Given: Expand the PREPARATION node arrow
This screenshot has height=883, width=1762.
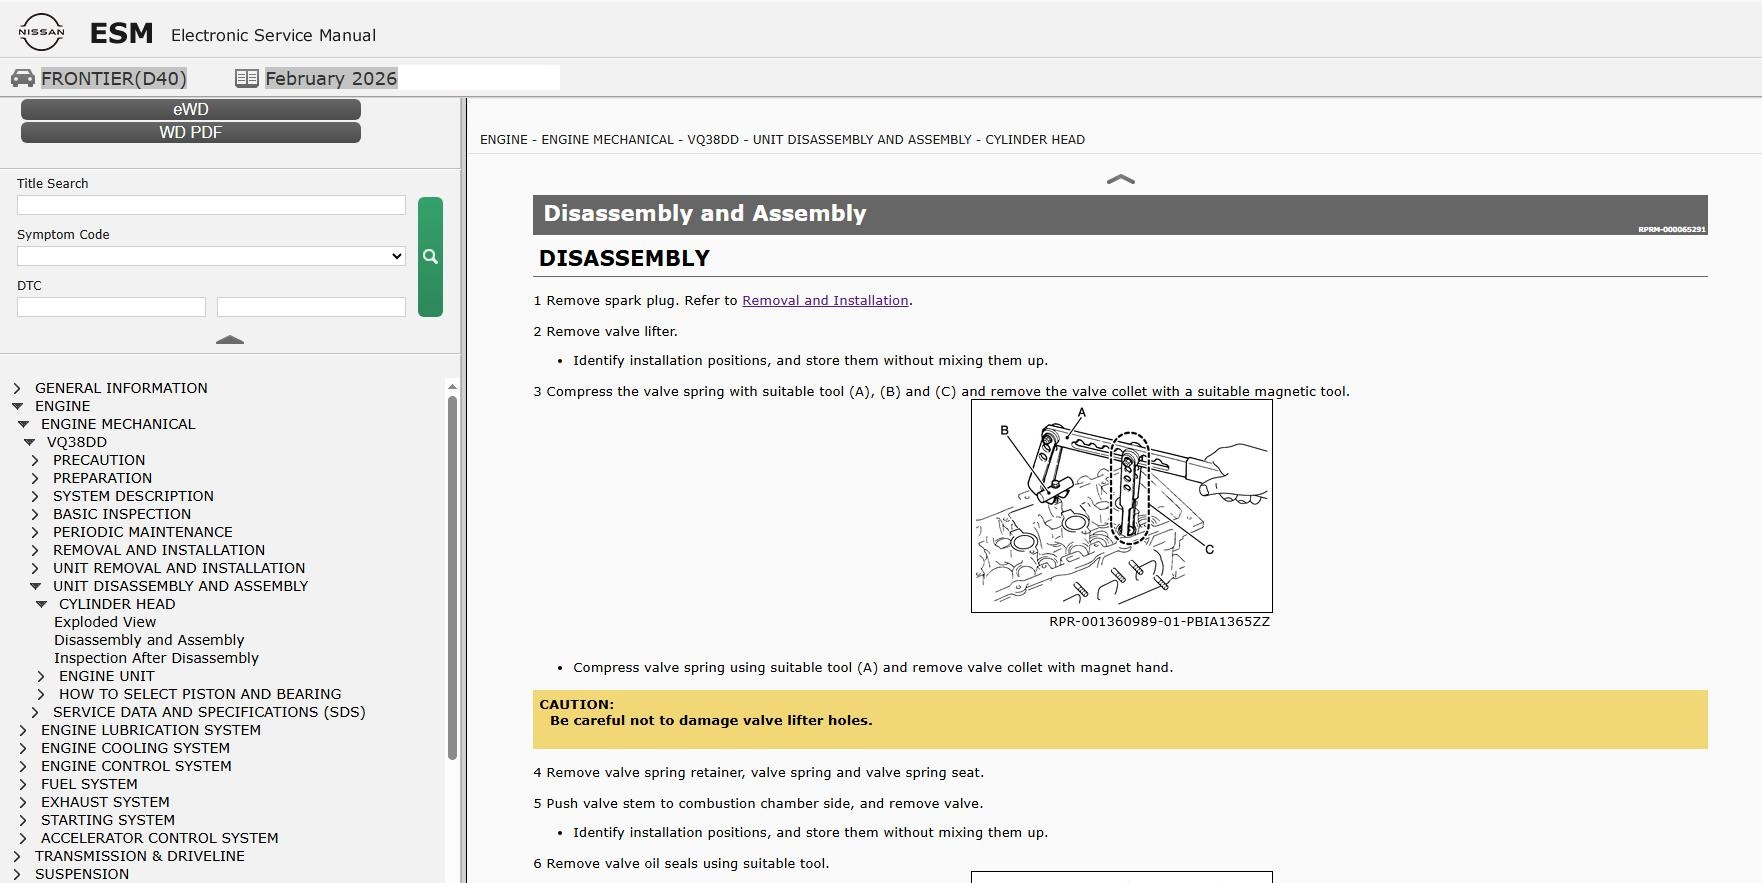Looking at the screenshot, I should coord(35,478).
